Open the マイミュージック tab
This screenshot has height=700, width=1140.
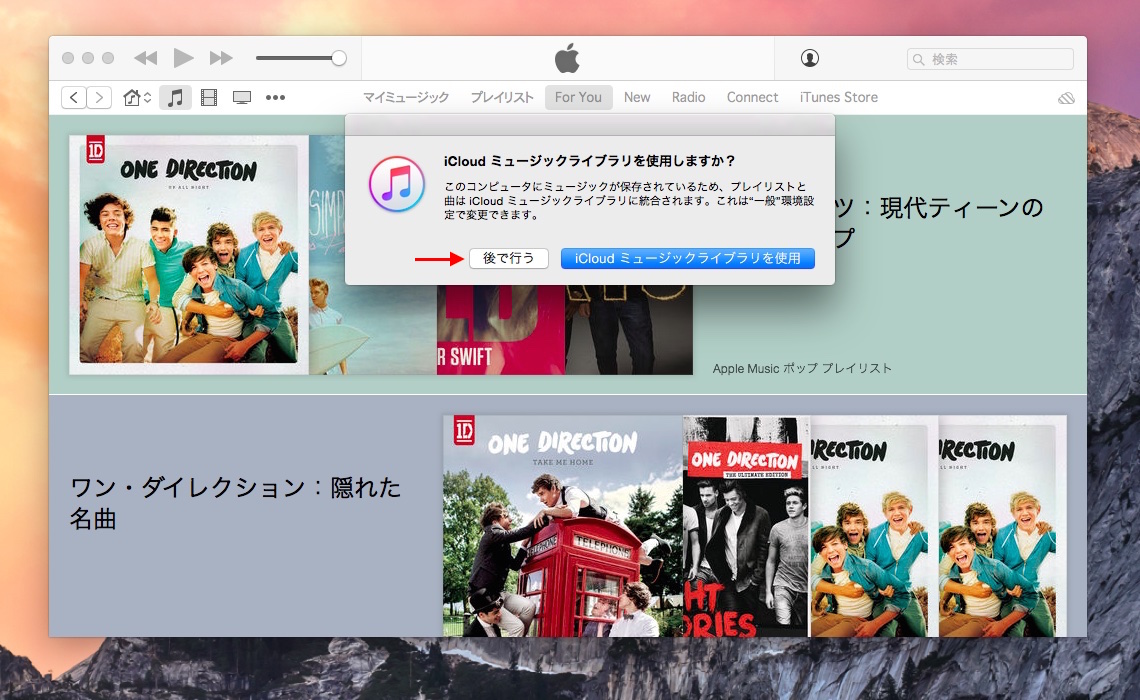[406, 97]
